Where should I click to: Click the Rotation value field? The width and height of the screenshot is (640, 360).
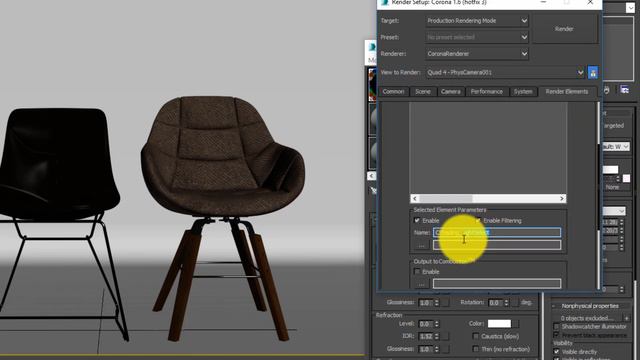coord(496,302)
